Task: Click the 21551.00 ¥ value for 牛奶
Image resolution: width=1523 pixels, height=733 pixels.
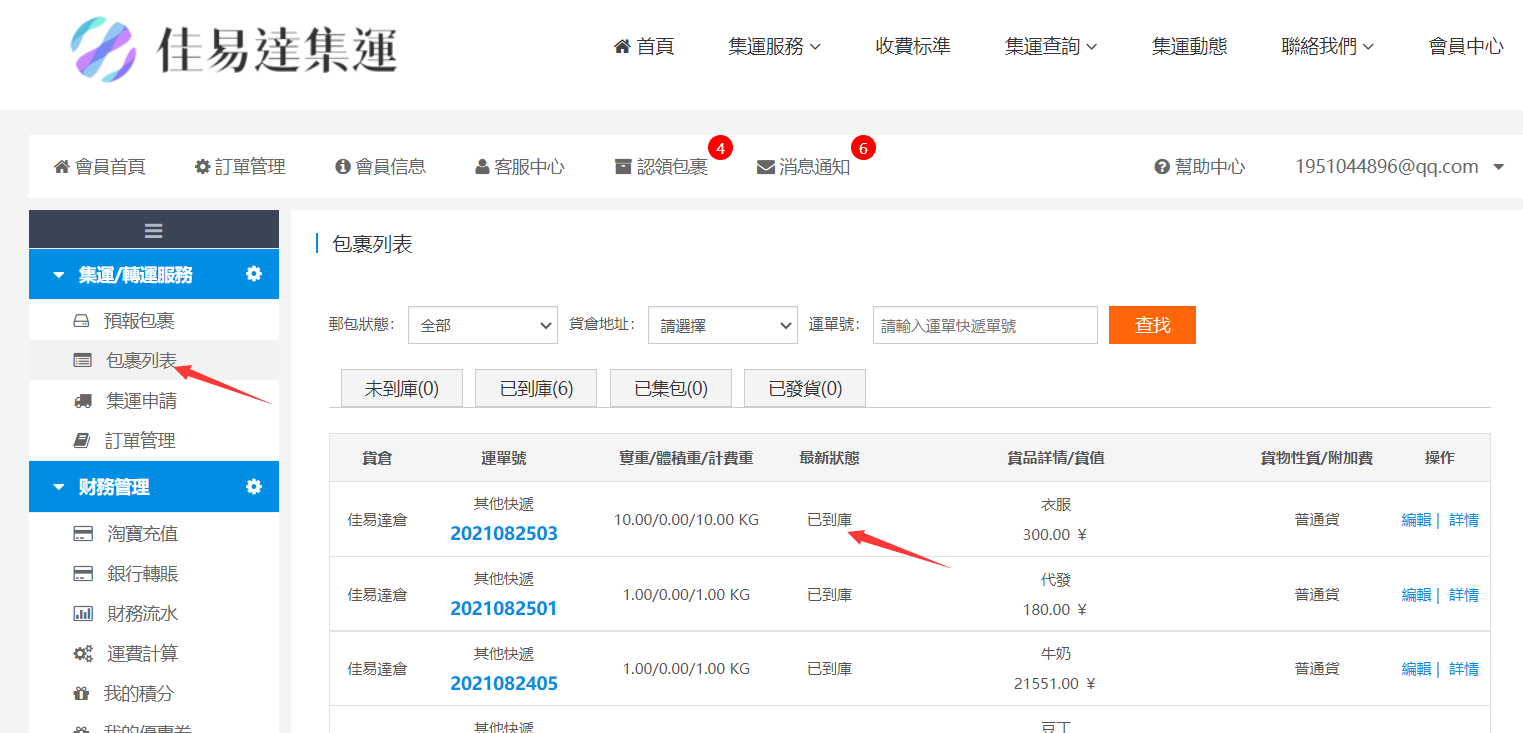Action: click(x=1055, y=684)
